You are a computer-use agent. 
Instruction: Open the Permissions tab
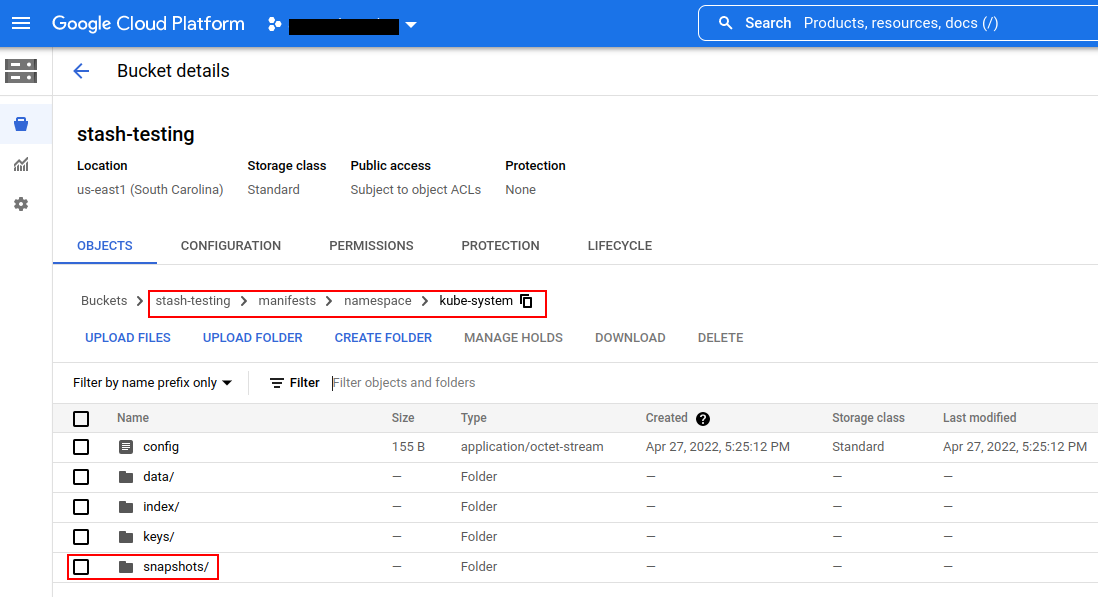(x=371, y=246)
